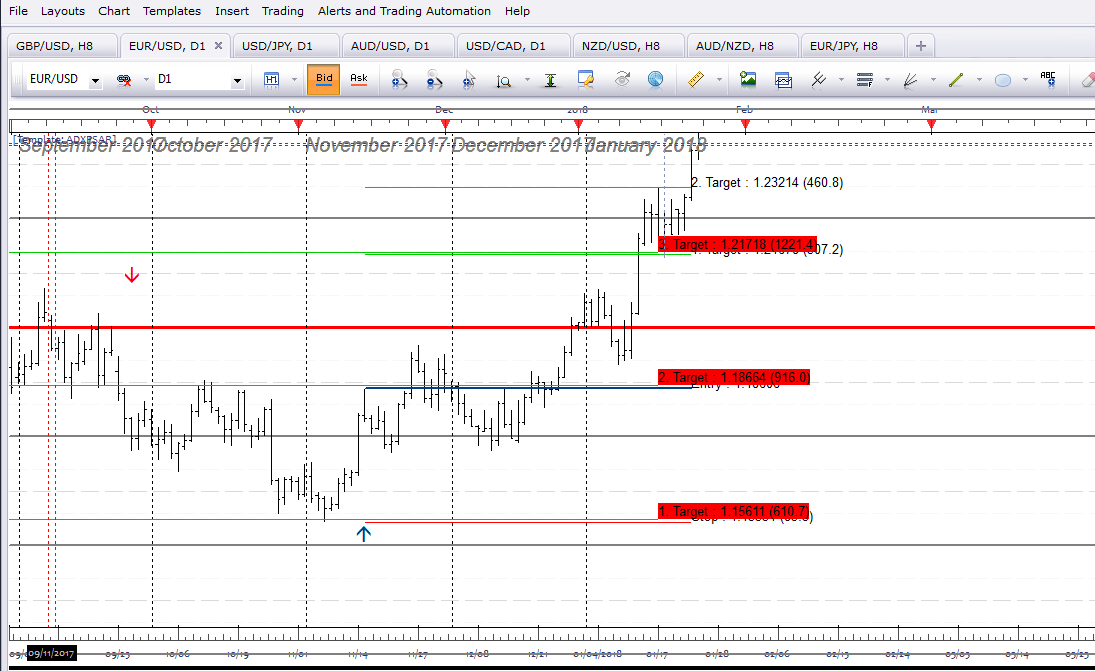Click the vertical zoom magnifier icon
Viewport: 1095px width, 671px height.
(x=504, y=80)
